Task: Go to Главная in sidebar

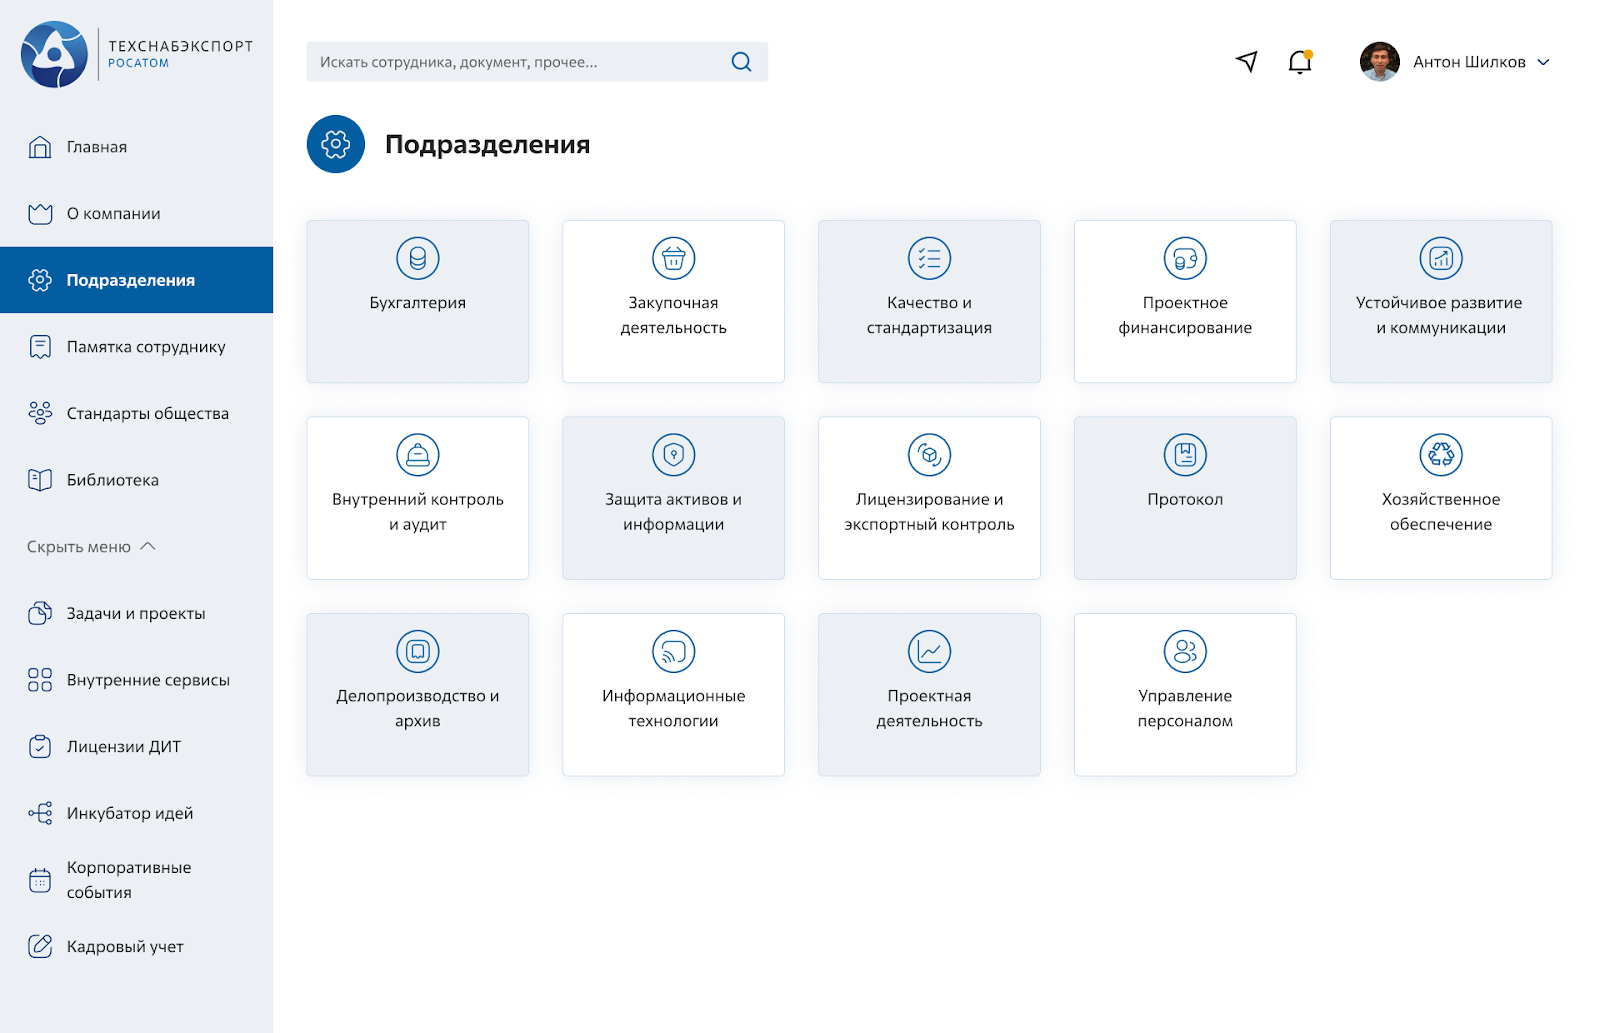Action: click(96, 147)
